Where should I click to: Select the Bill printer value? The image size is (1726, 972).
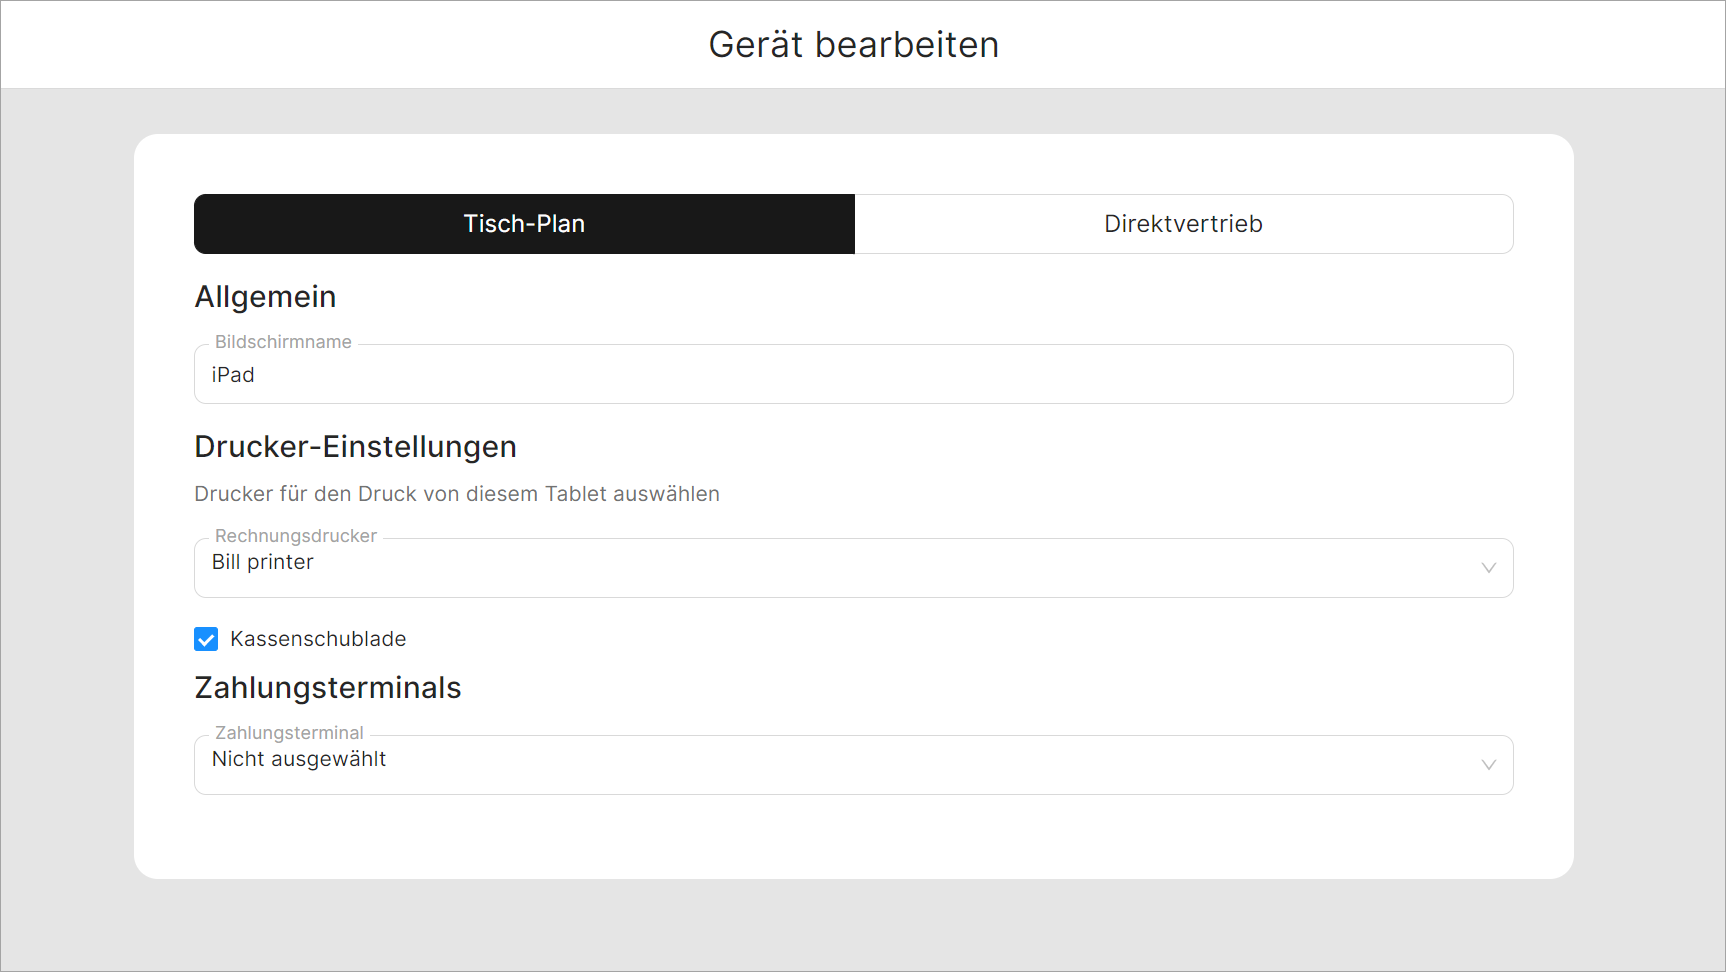click(262, 562)
